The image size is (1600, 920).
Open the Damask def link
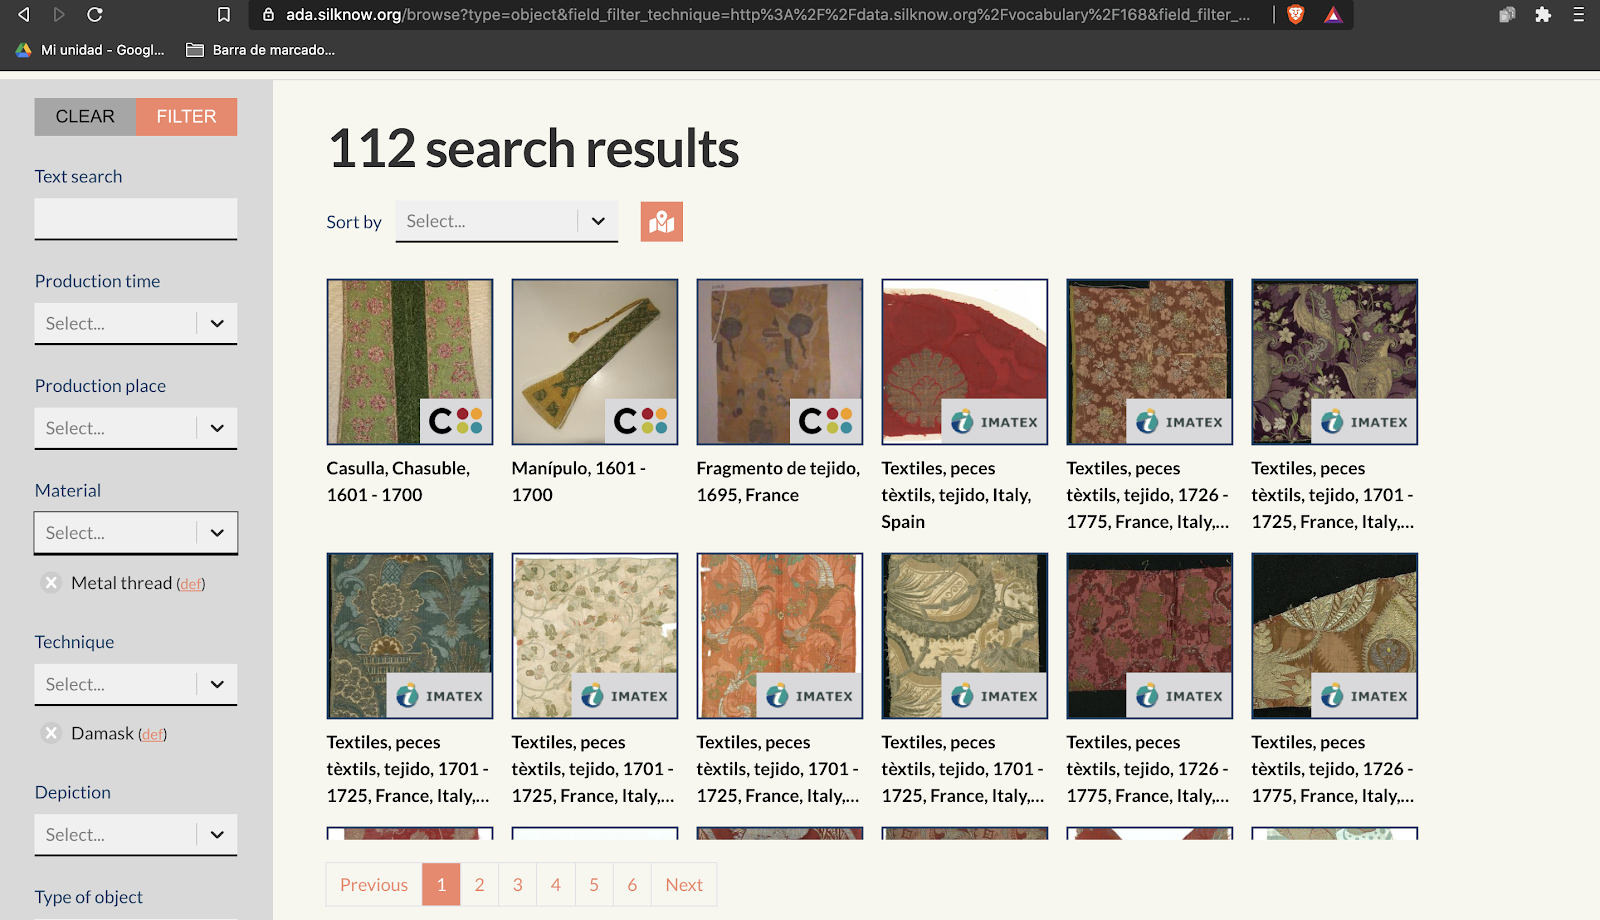[x=152, y=734]
